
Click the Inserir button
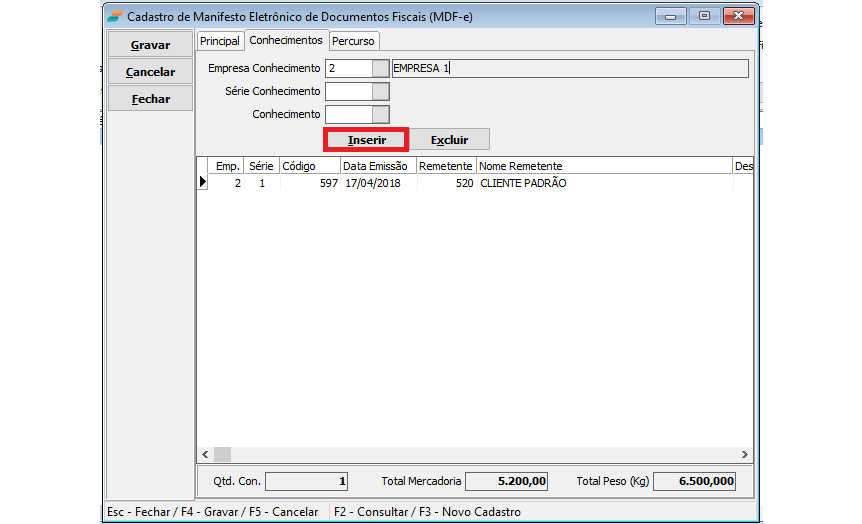pyautogui.click(x=367, y=140)
